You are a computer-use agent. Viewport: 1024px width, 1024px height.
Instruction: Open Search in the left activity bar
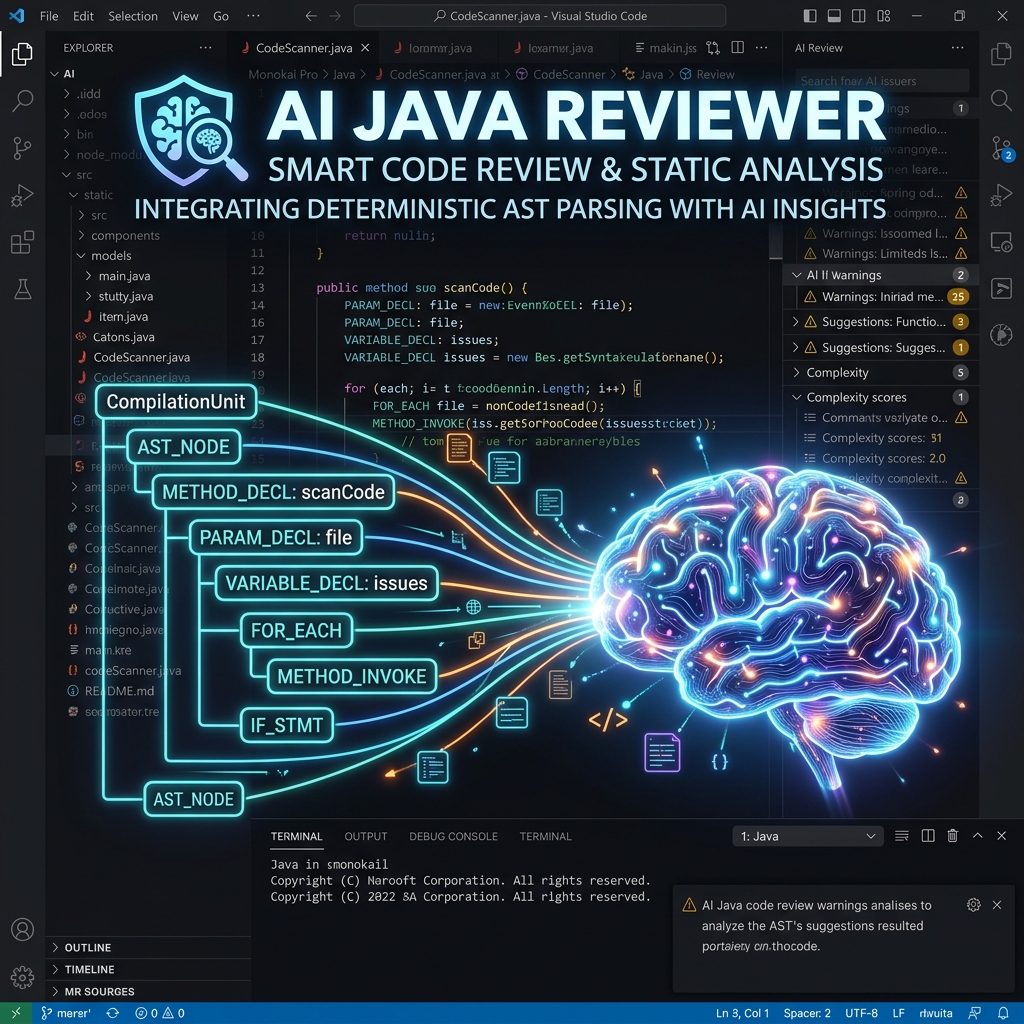(x=22, y=101)
